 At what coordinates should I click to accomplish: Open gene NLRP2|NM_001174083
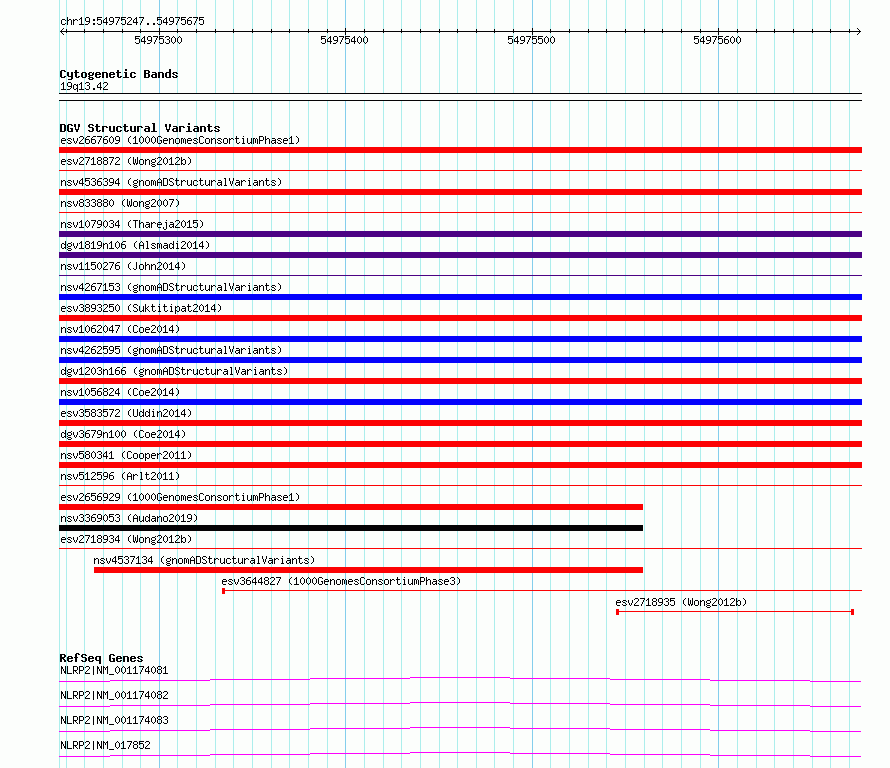[x=114, y=720]
